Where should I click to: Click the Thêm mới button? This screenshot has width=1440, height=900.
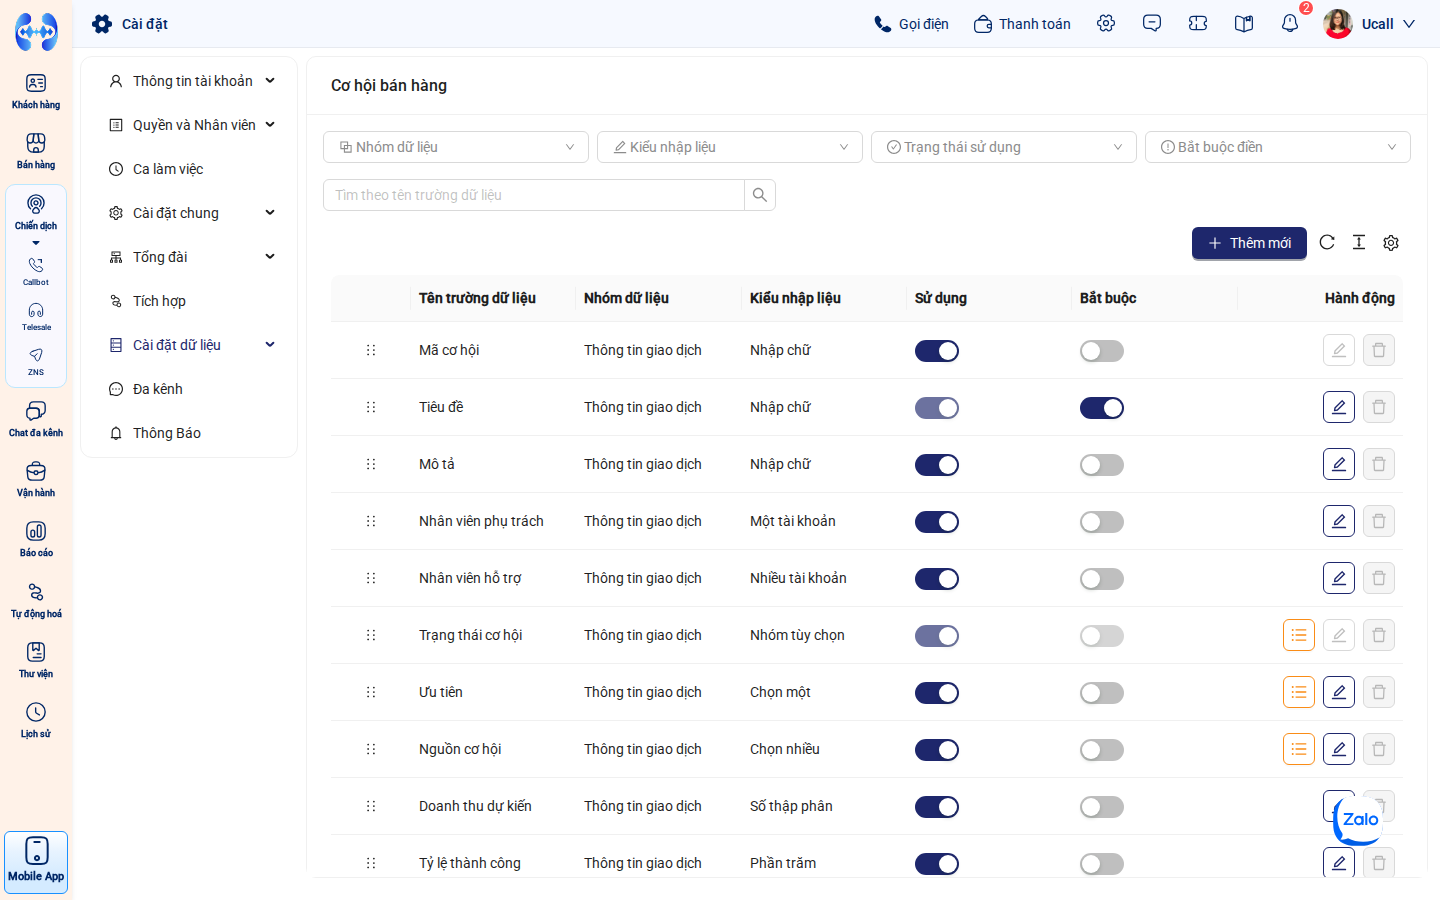tap(1249, 243)
